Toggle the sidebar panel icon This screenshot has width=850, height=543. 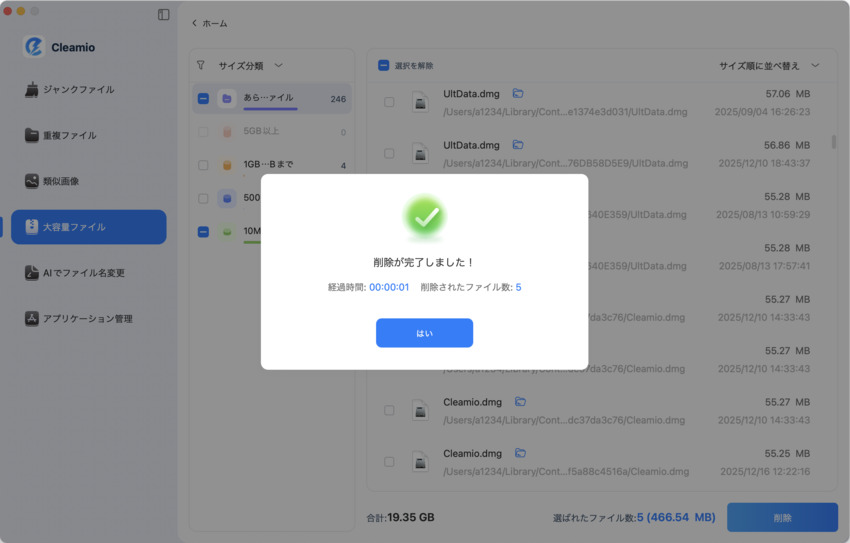(x=163, y=15)
